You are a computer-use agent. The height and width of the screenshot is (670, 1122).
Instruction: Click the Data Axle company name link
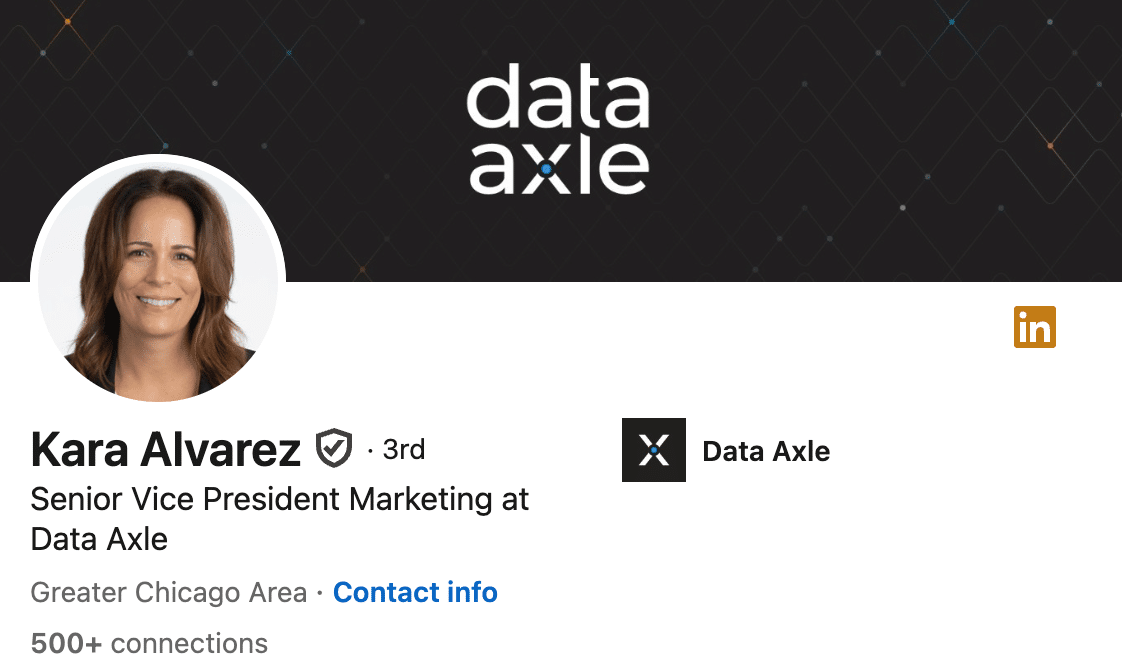pos(766,451)
